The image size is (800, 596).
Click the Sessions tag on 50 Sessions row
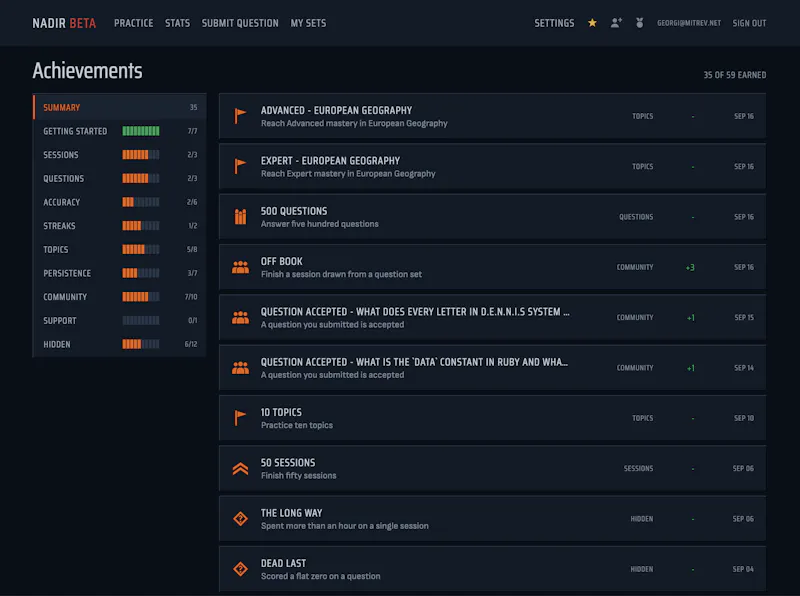pyautogui.click(x=638, y=468)
